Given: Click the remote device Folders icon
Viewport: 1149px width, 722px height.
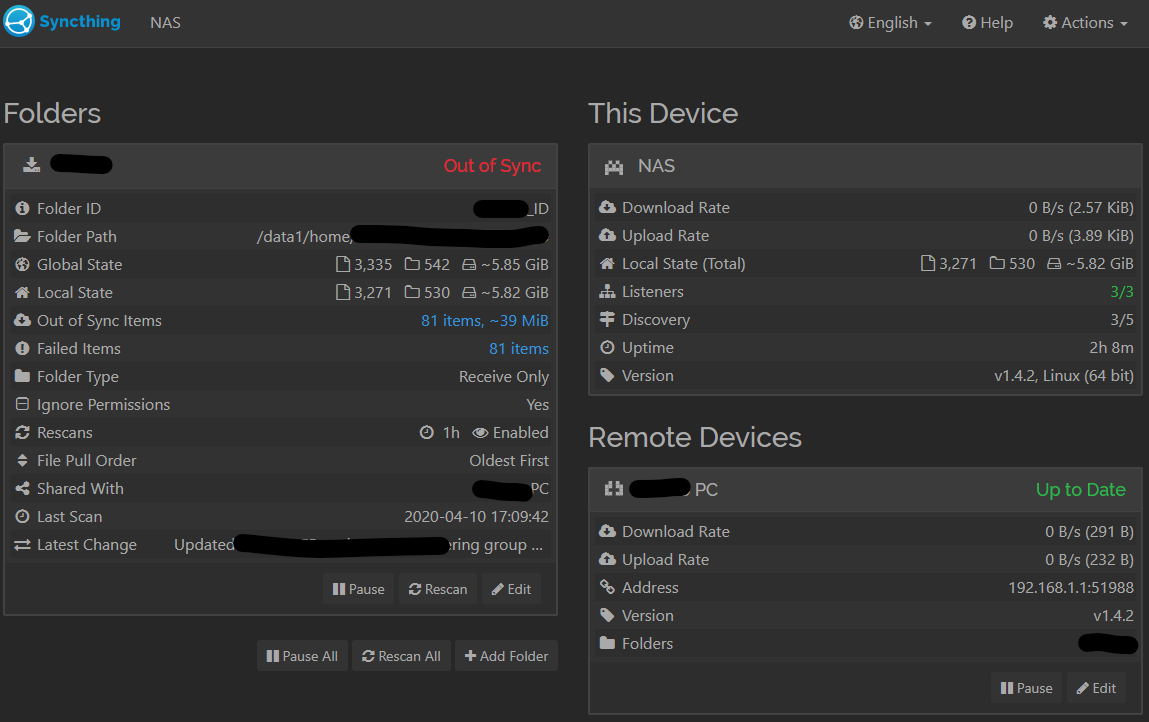Looking at the screenshot, I should pyautogui.click(x=607, y=643).
